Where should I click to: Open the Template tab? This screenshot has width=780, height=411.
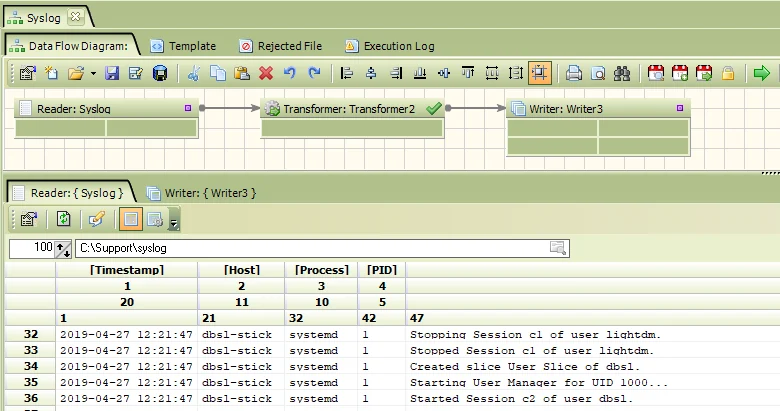tap(183, 46)
